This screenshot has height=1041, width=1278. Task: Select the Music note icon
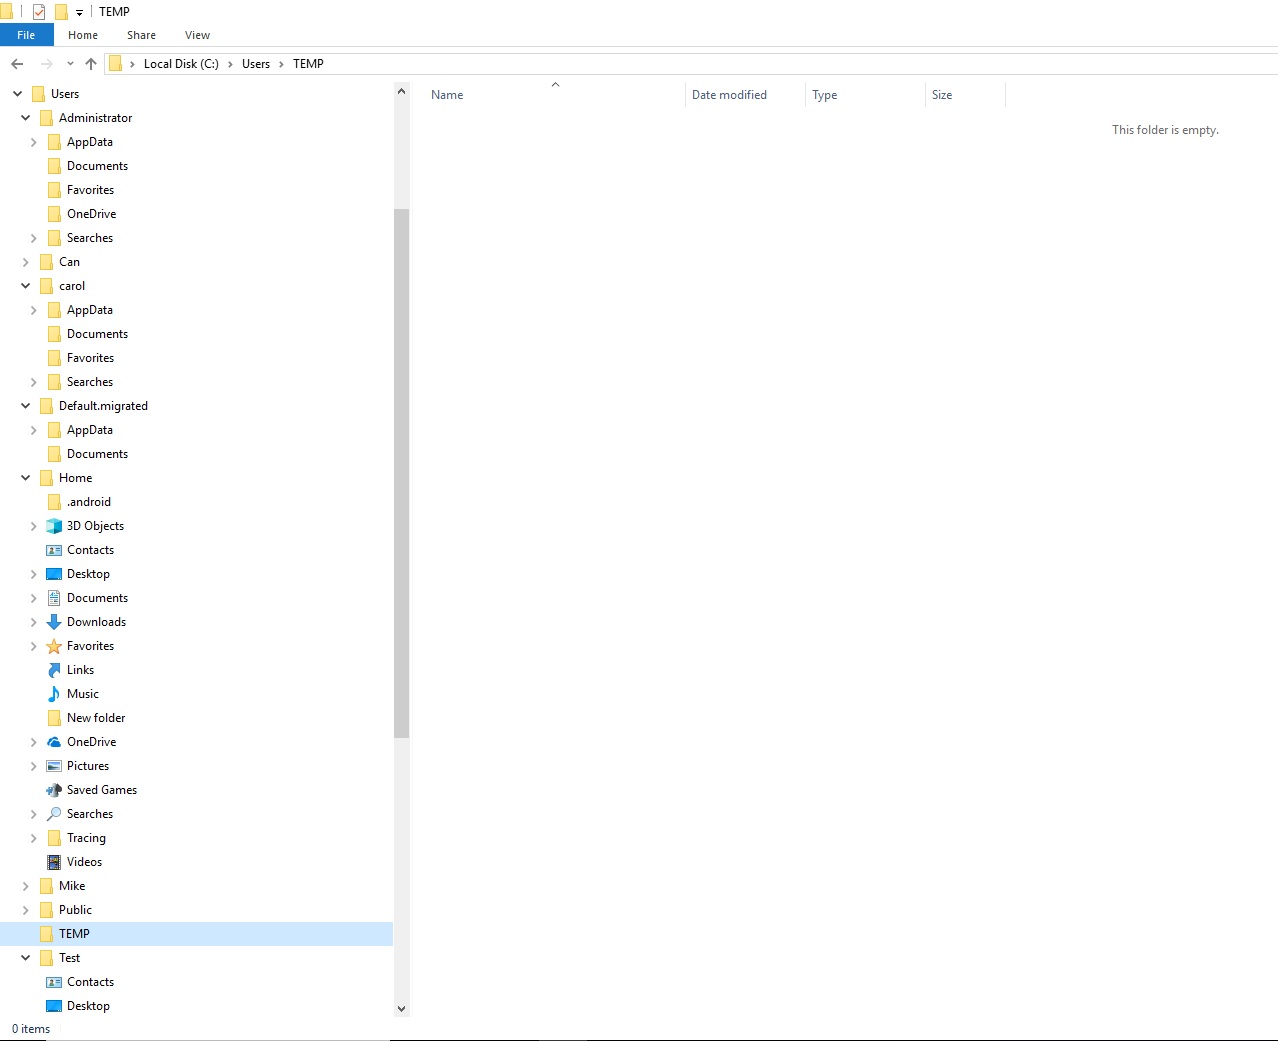click(x=54, y=694)
